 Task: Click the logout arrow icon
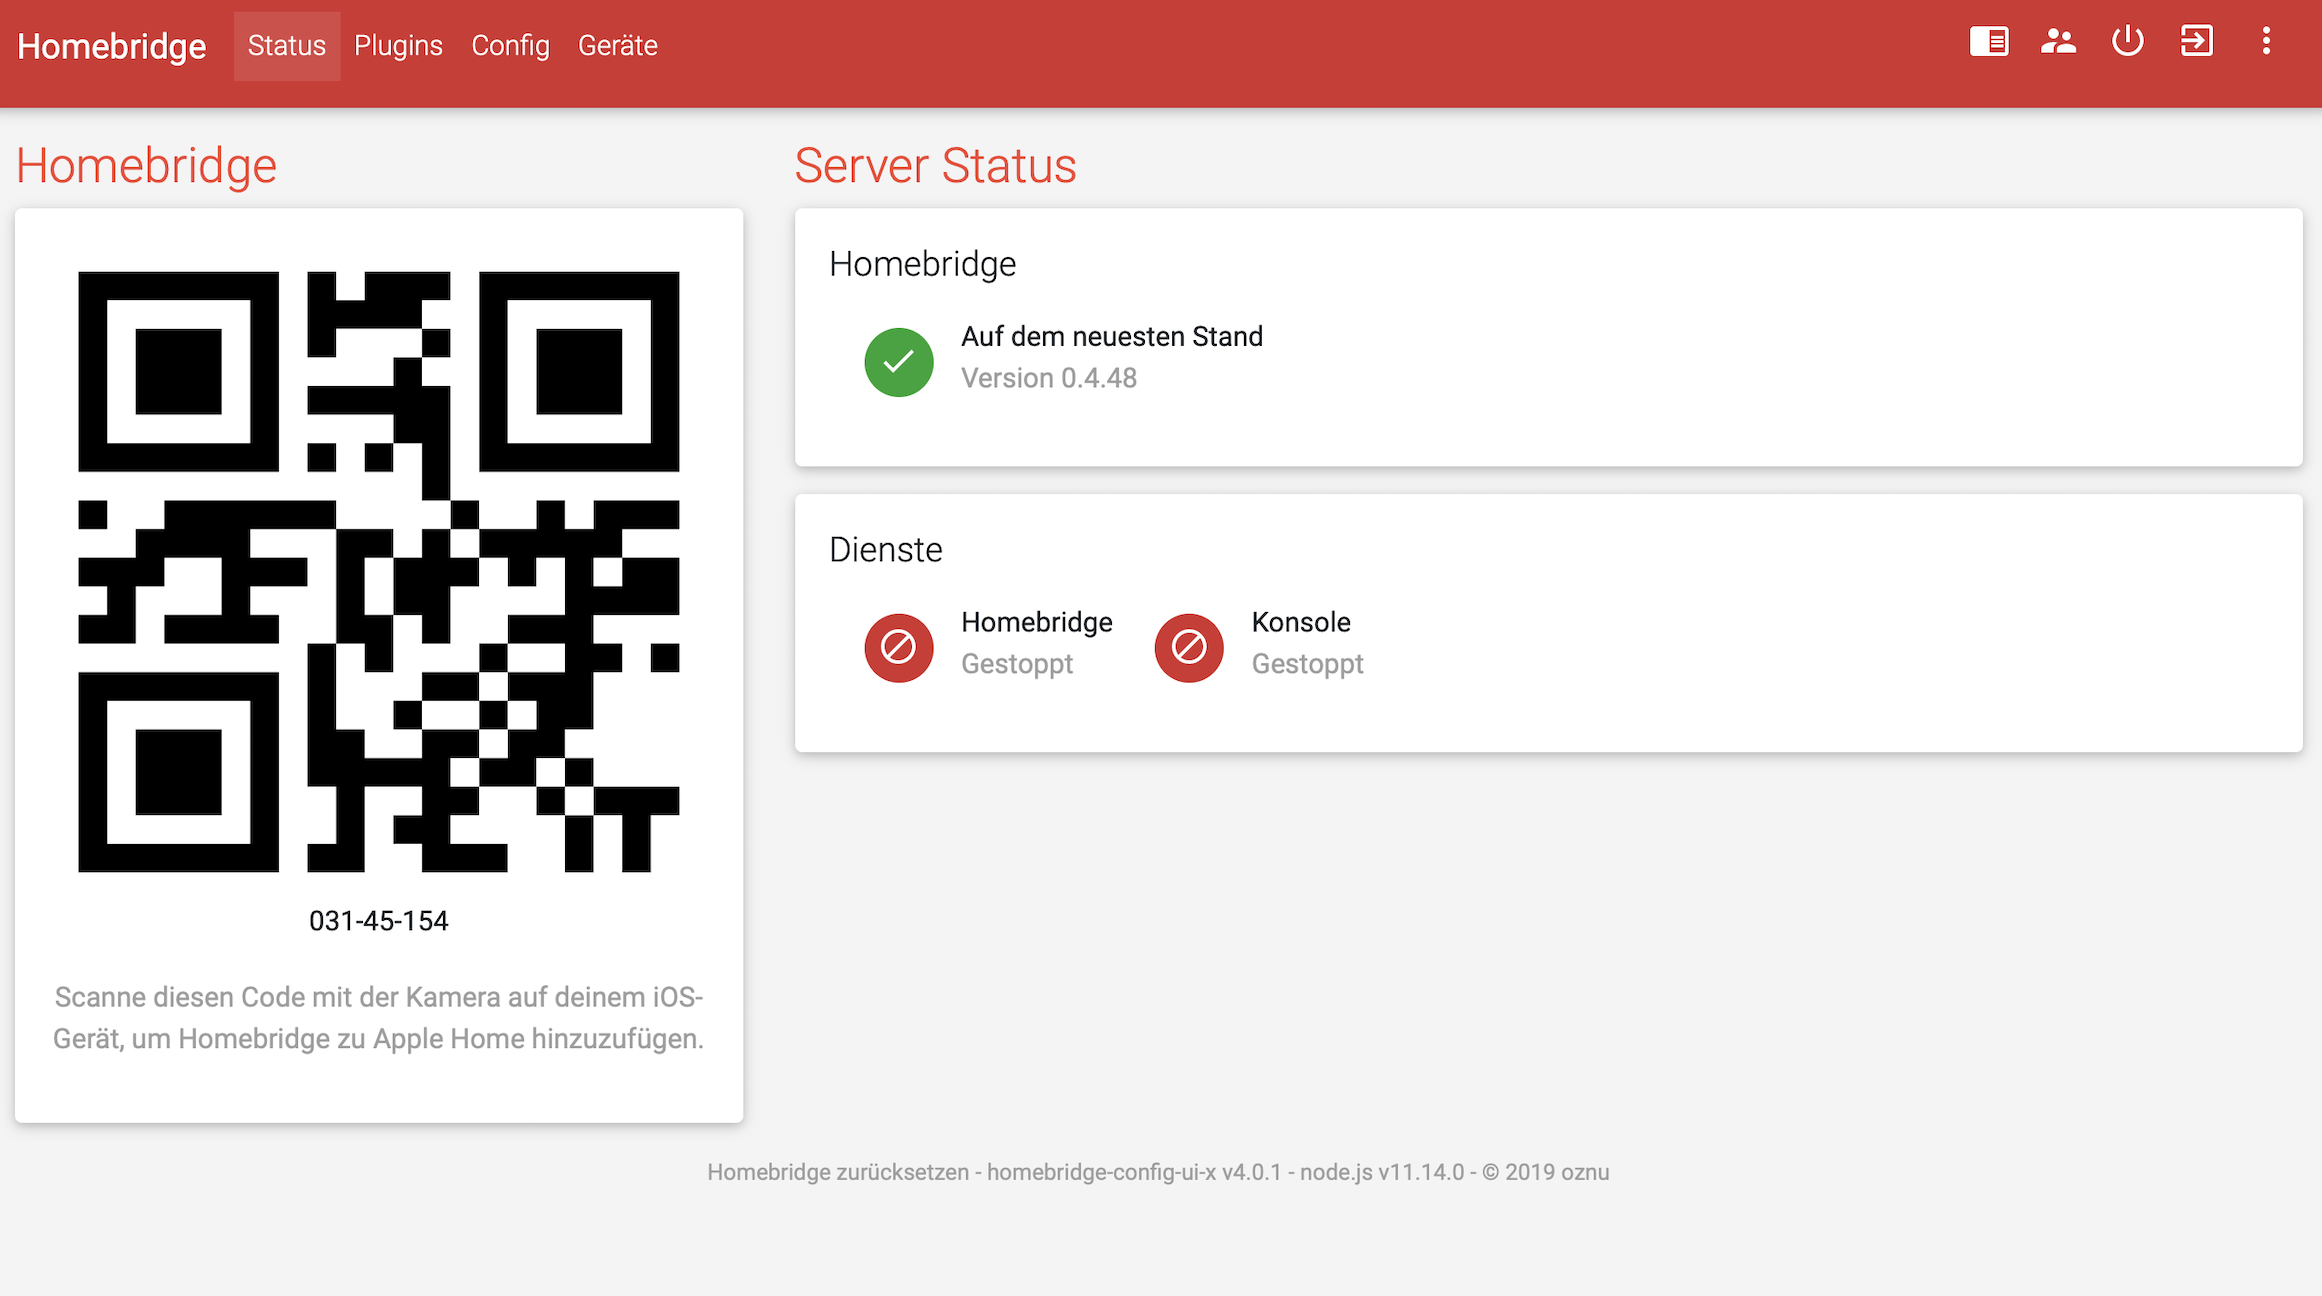[2196, 42]
